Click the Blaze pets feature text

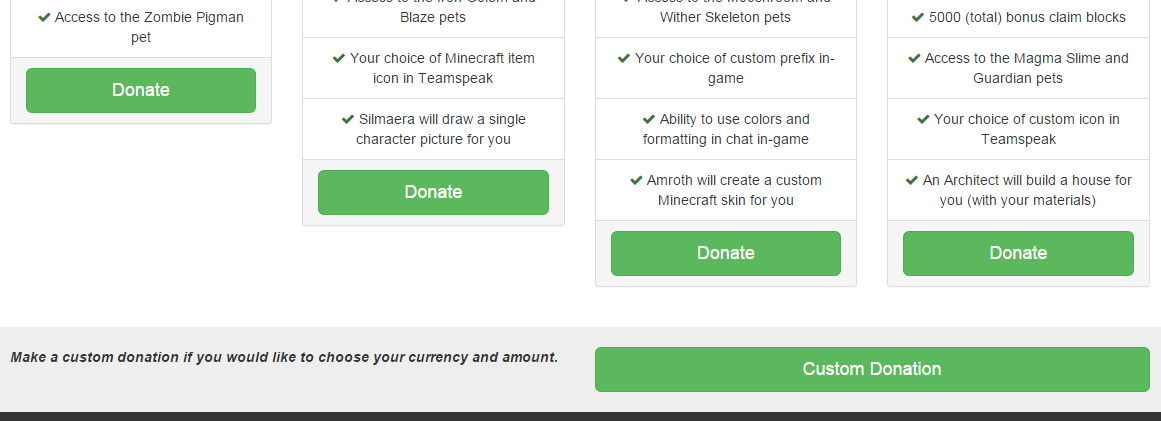coord(433,17)
